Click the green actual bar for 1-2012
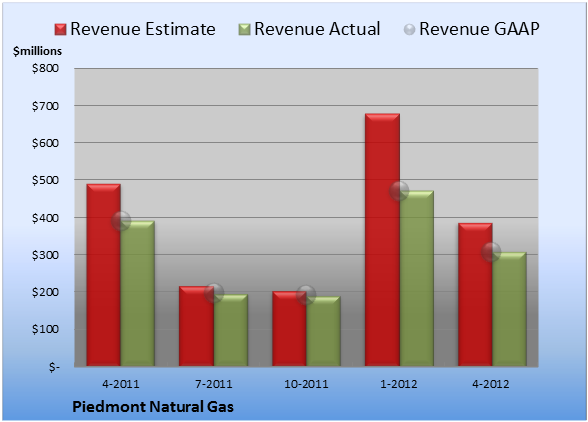The width and height of the screenshot is (588, 422). point(417,278)
